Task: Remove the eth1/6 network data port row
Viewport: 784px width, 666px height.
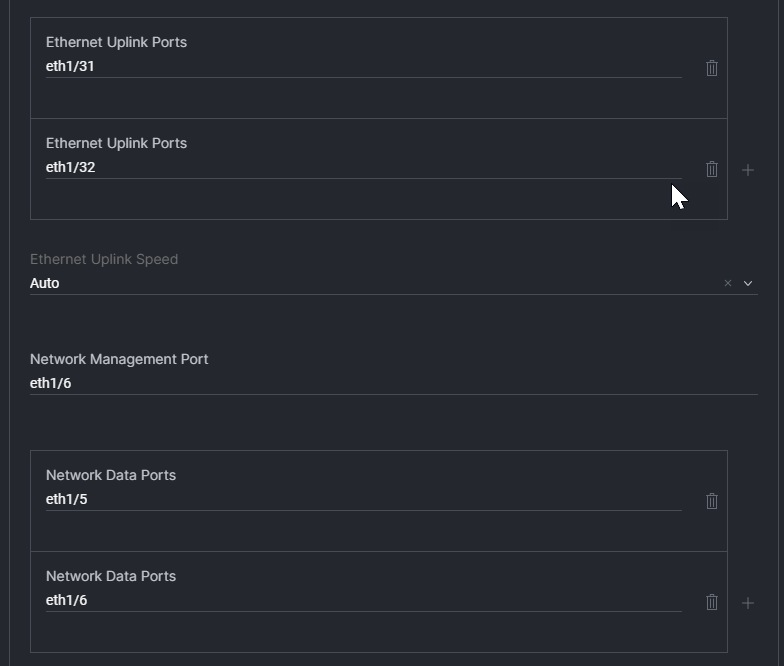Action: [x=712, y=602]
